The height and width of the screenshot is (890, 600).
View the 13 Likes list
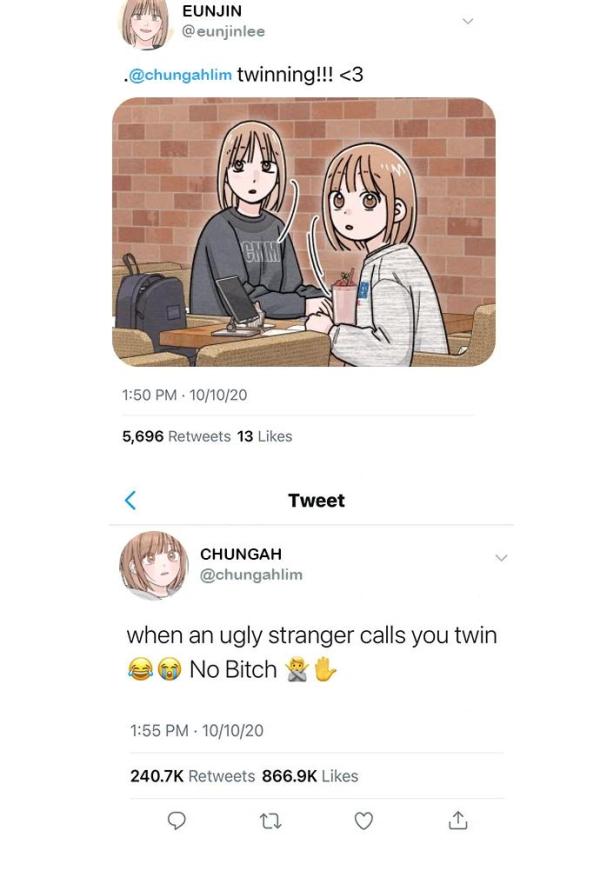[265, 436]
